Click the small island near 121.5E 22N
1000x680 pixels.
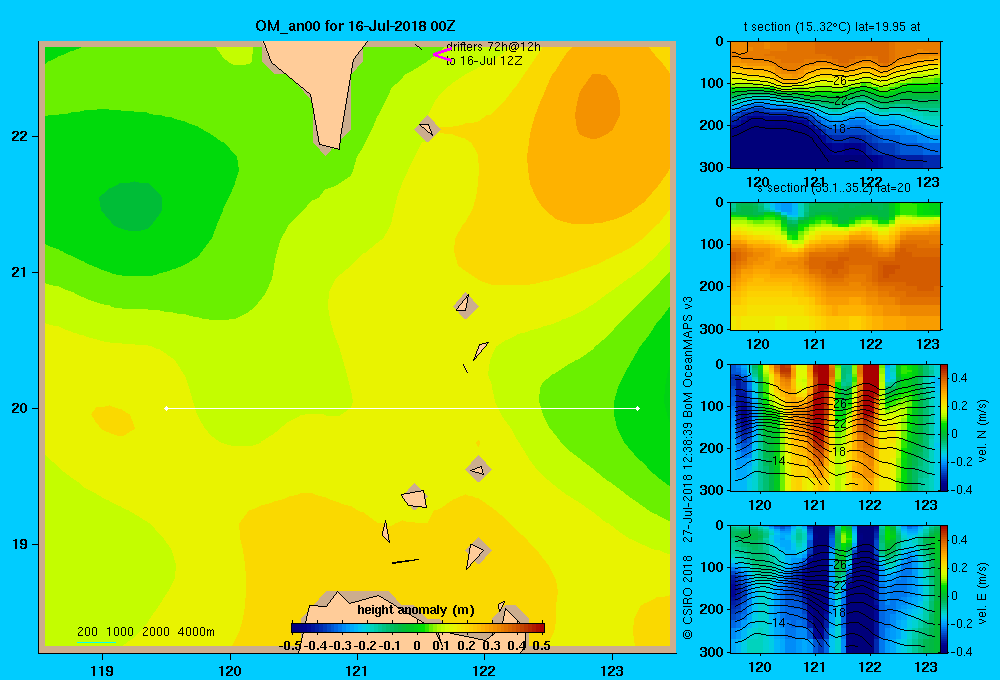click(427, 129)
